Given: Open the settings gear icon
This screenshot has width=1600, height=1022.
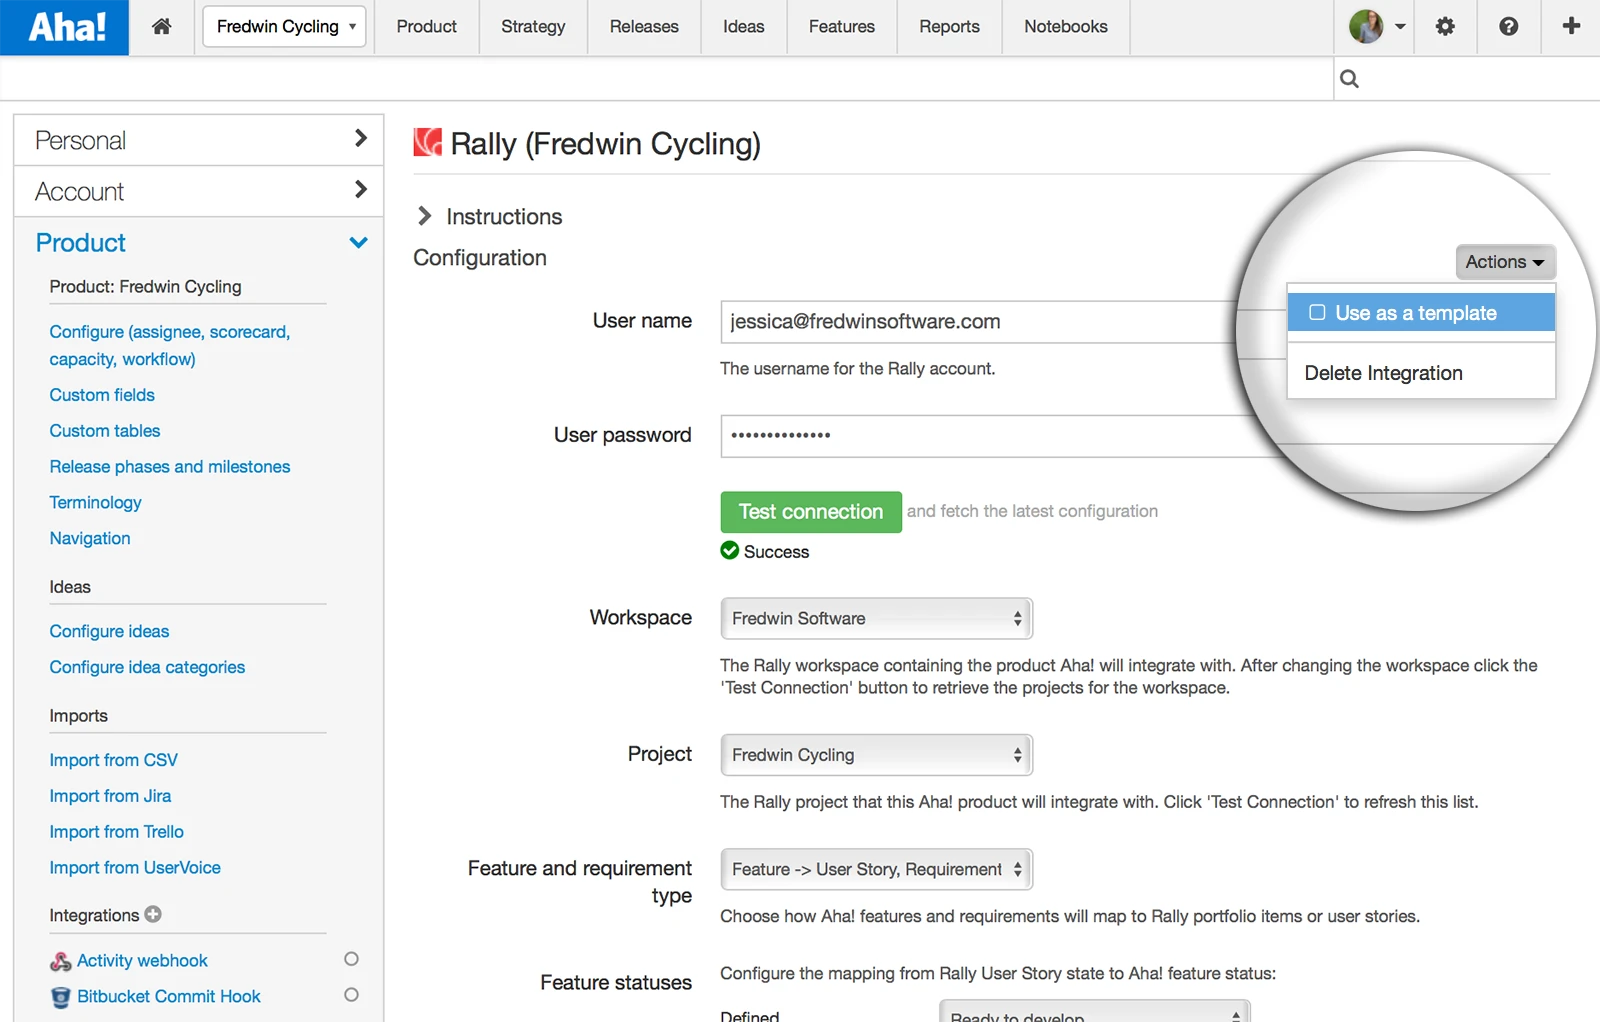Looking at the screenshot, I should point(1445,27).
